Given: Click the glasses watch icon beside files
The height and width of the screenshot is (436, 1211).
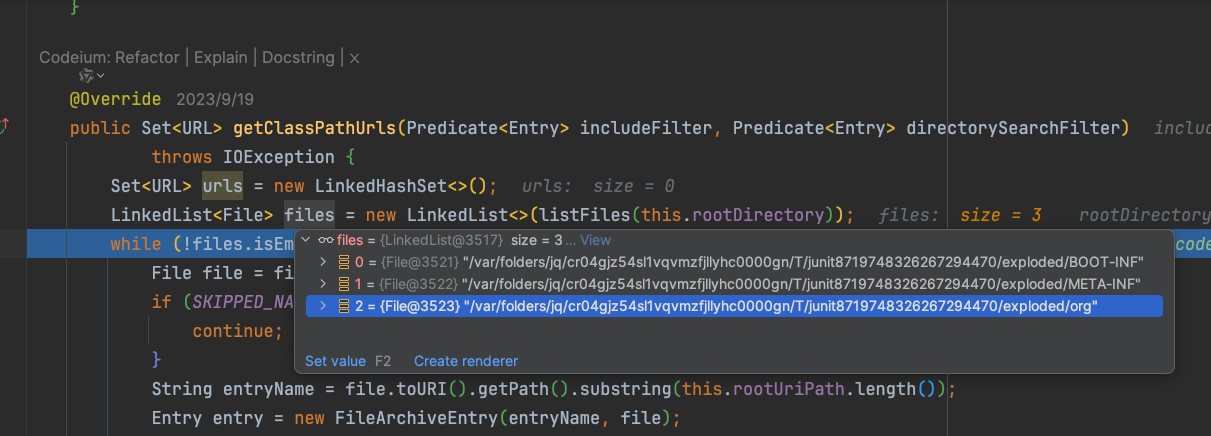Looking at the screenshot, I should click(325, 241).
